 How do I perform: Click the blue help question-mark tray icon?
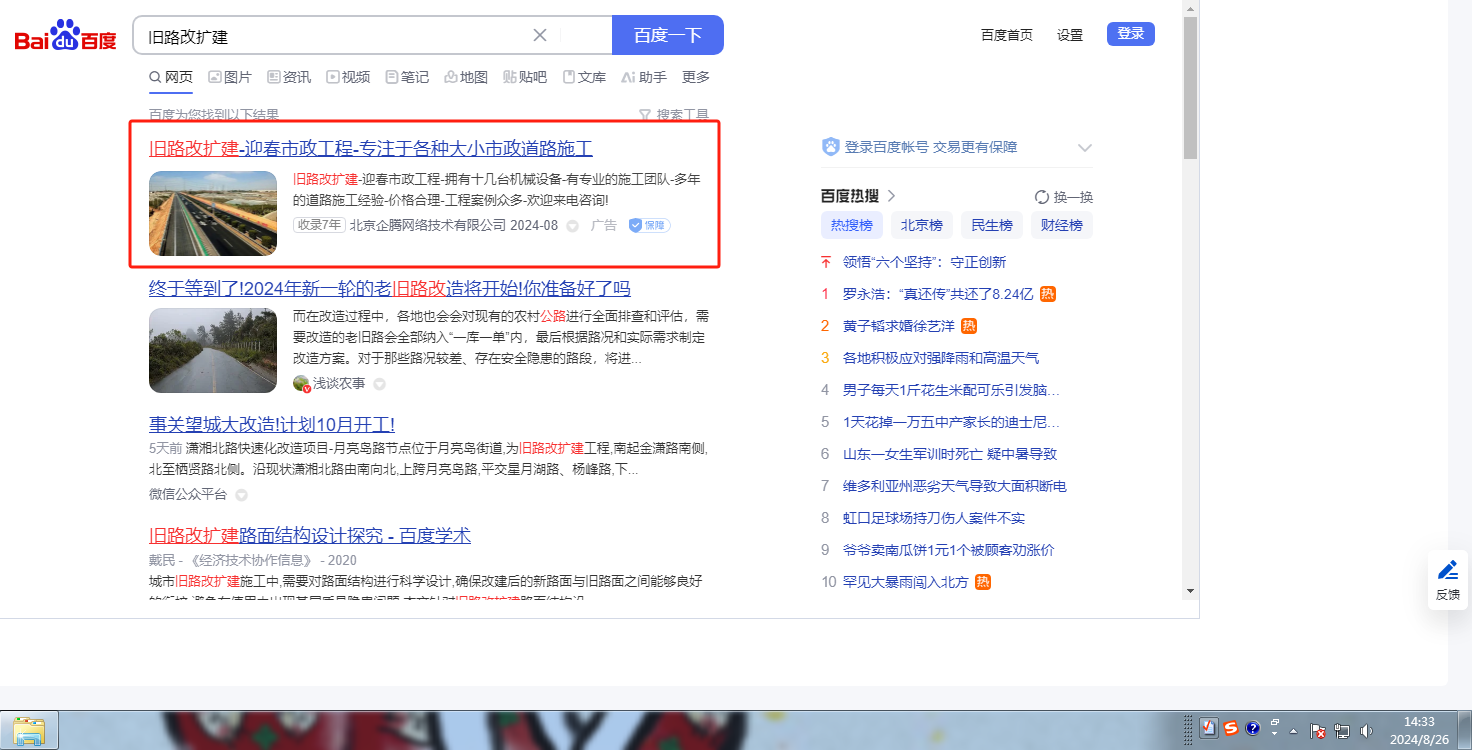pyautogui.click(x=1253, y=729)
